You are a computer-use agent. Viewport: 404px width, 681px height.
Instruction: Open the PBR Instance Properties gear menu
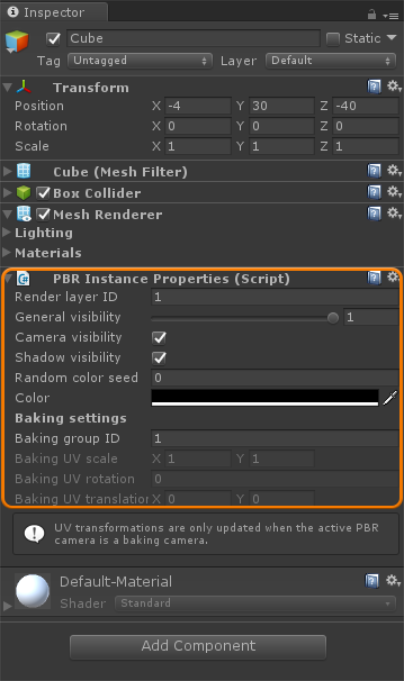pos(394,277)
